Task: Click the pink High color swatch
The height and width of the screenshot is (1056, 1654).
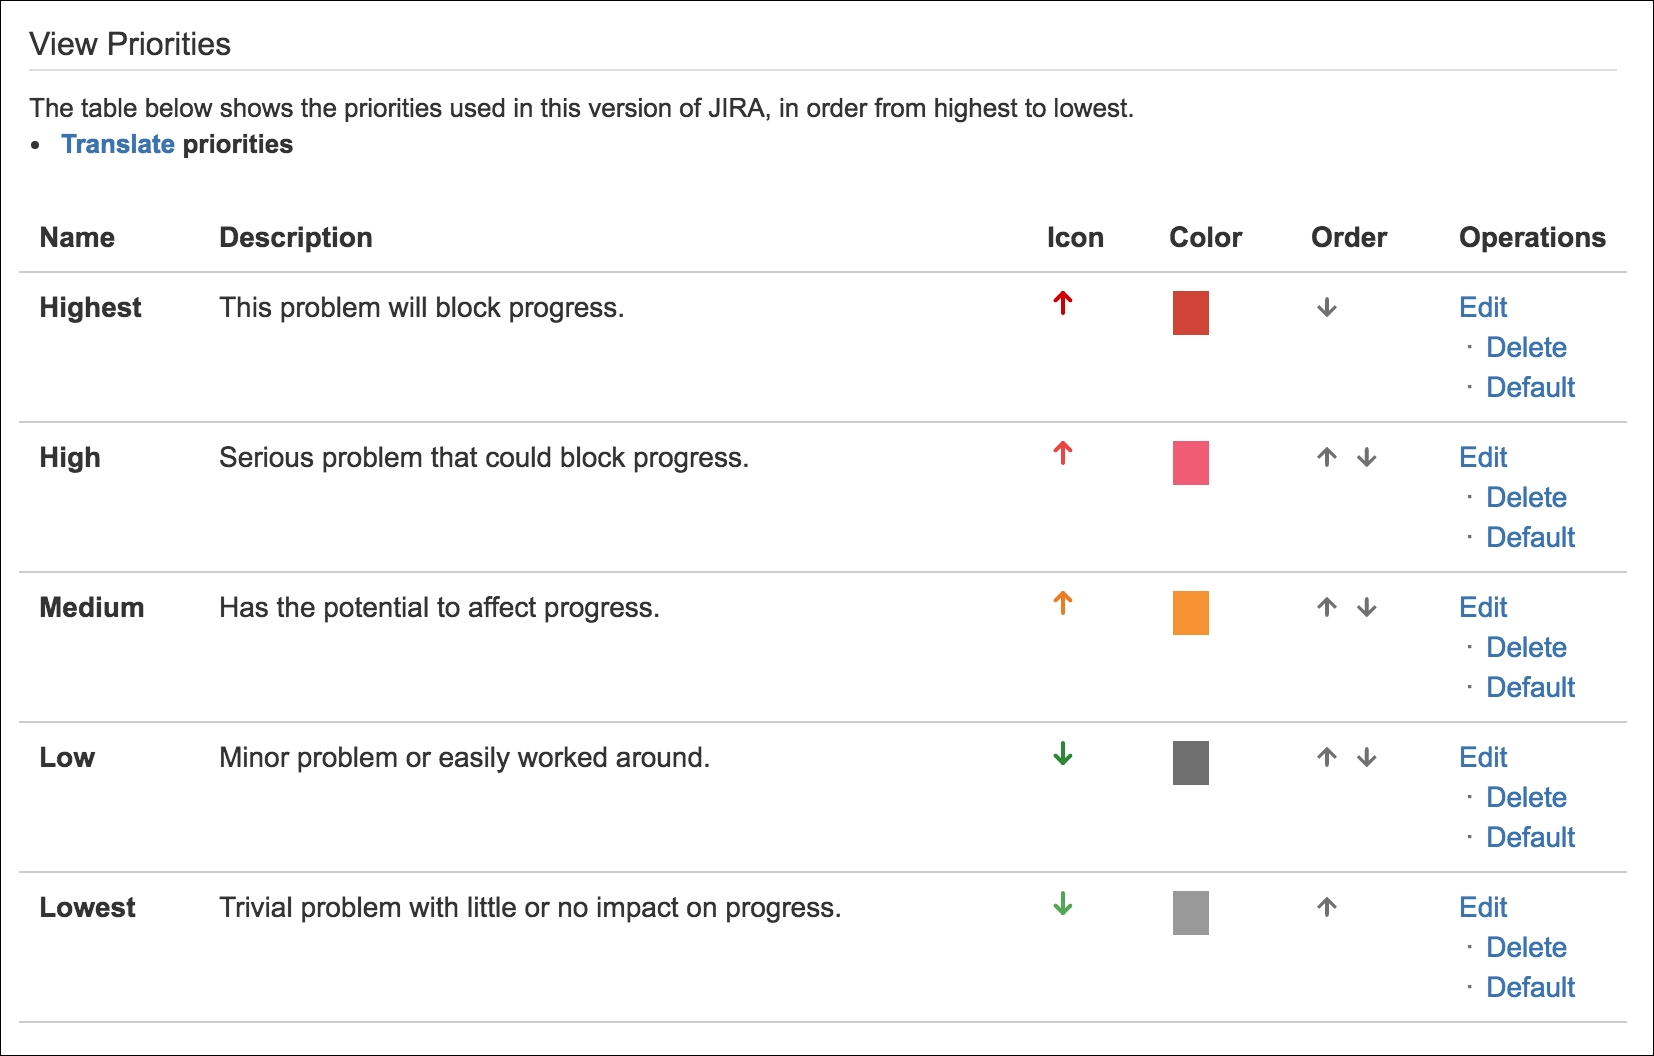Action: point(1191,463)
